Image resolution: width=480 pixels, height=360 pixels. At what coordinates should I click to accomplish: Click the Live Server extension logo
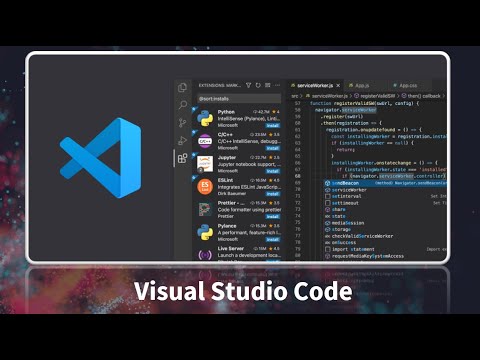click(205, 255)
